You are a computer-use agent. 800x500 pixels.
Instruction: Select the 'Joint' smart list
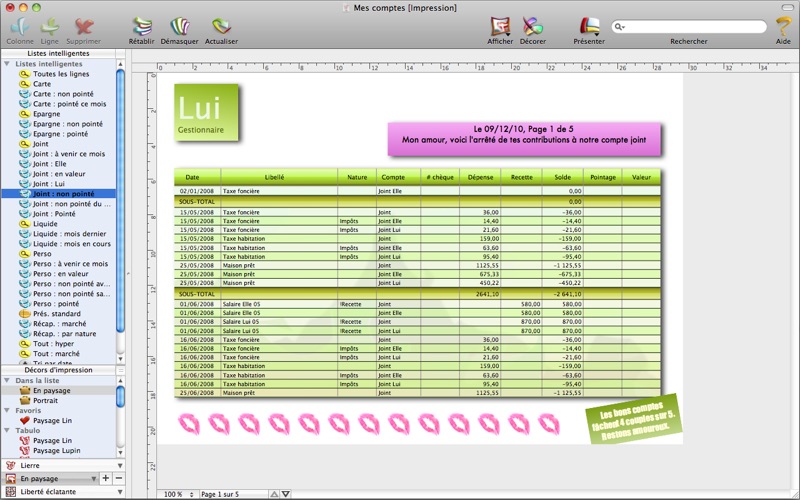[41, 144]
